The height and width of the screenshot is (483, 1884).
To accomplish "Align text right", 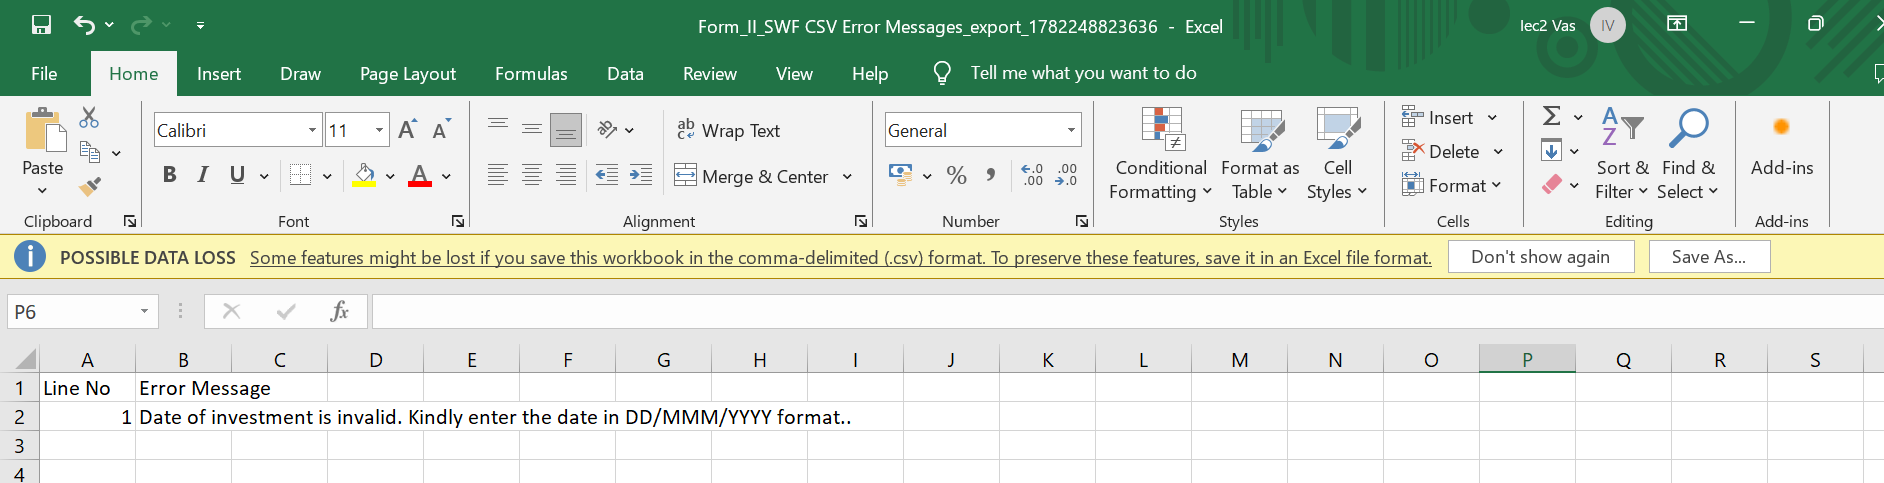I will (x=566, y=175).
